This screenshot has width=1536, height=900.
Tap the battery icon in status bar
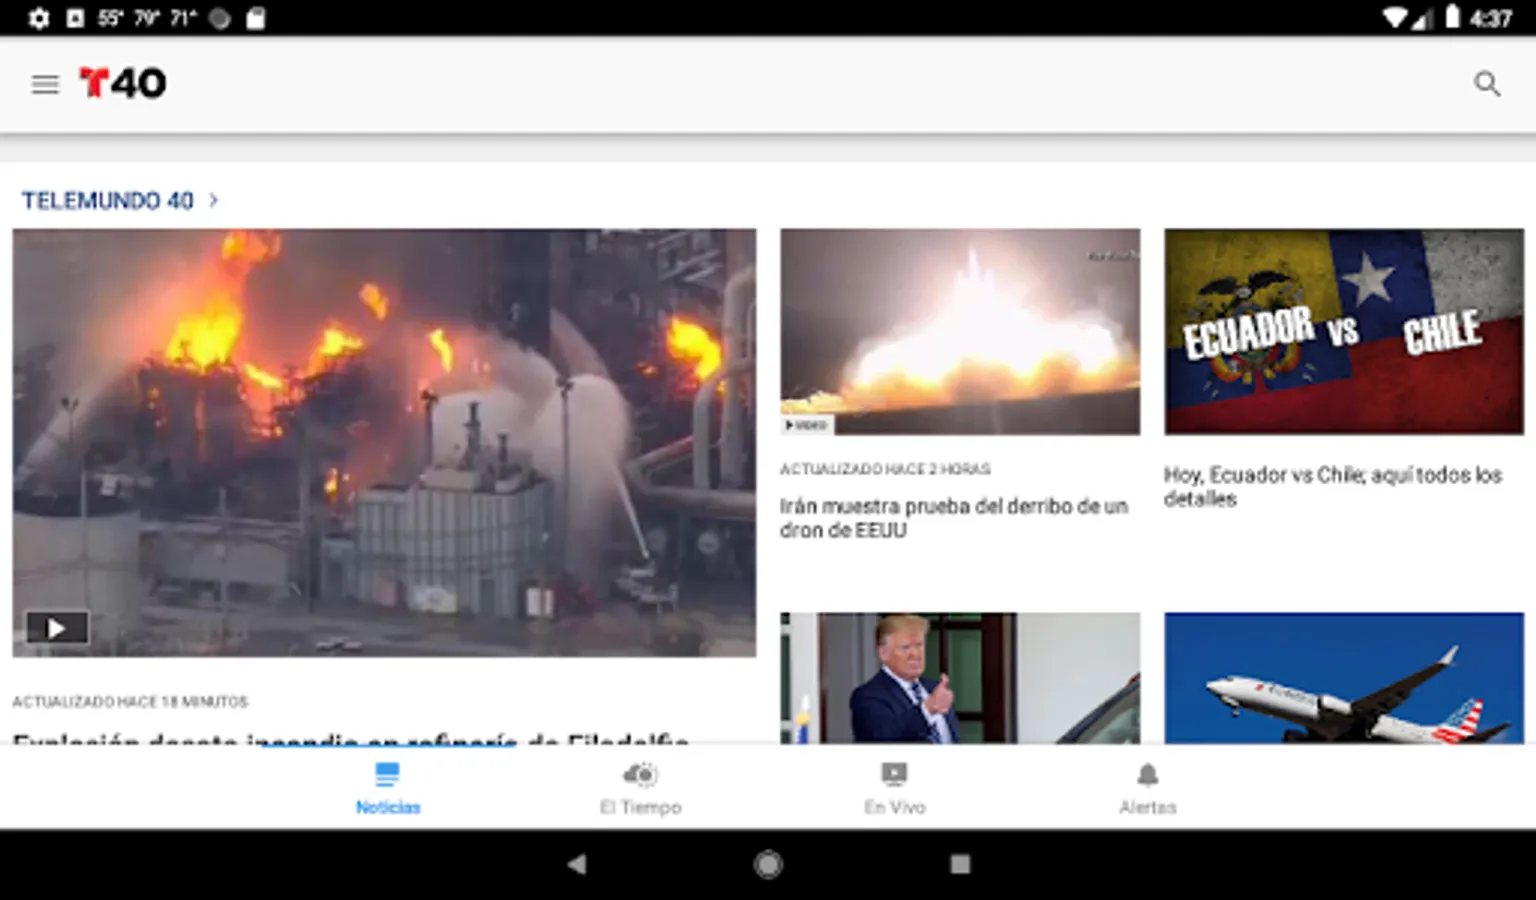[1452, 17]
